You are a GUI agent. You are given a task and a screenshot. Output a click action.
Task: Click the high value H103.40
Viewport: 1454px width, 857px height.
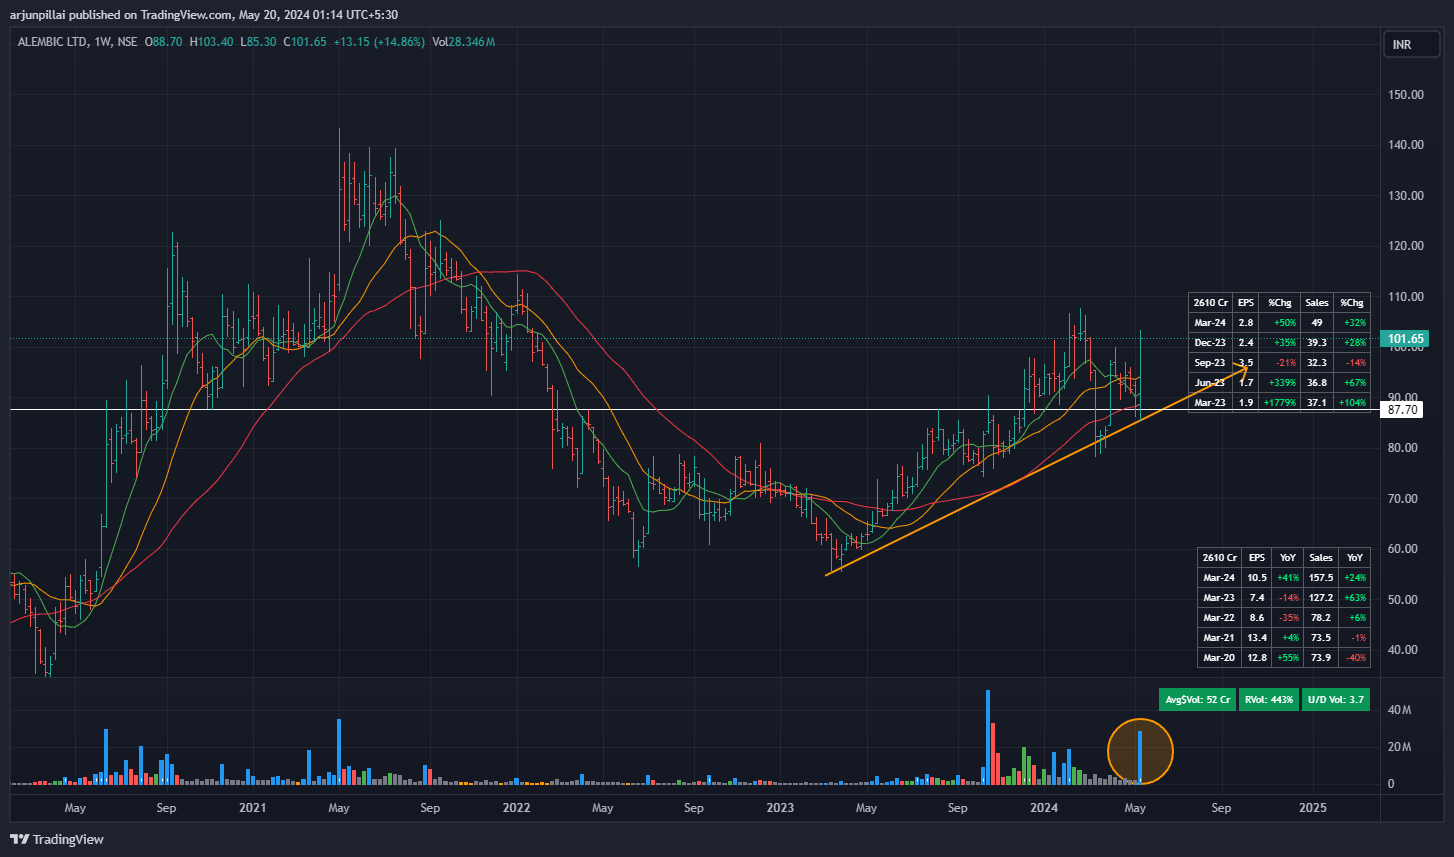(211, 42)
